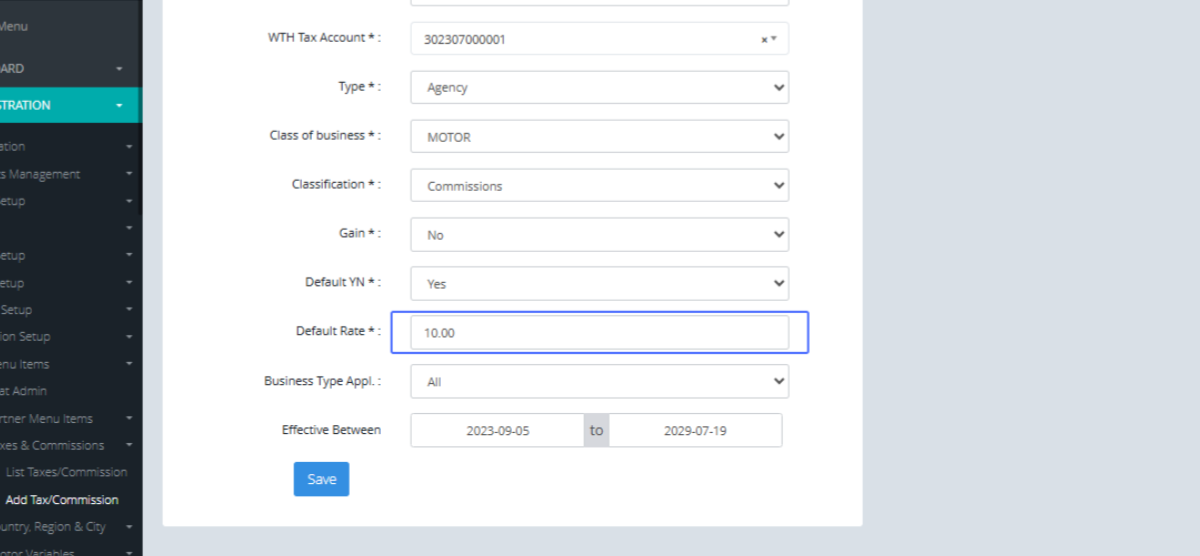Select Add Tax/Commission sidebar item
1200x556 pixels.
coord(62,500)
